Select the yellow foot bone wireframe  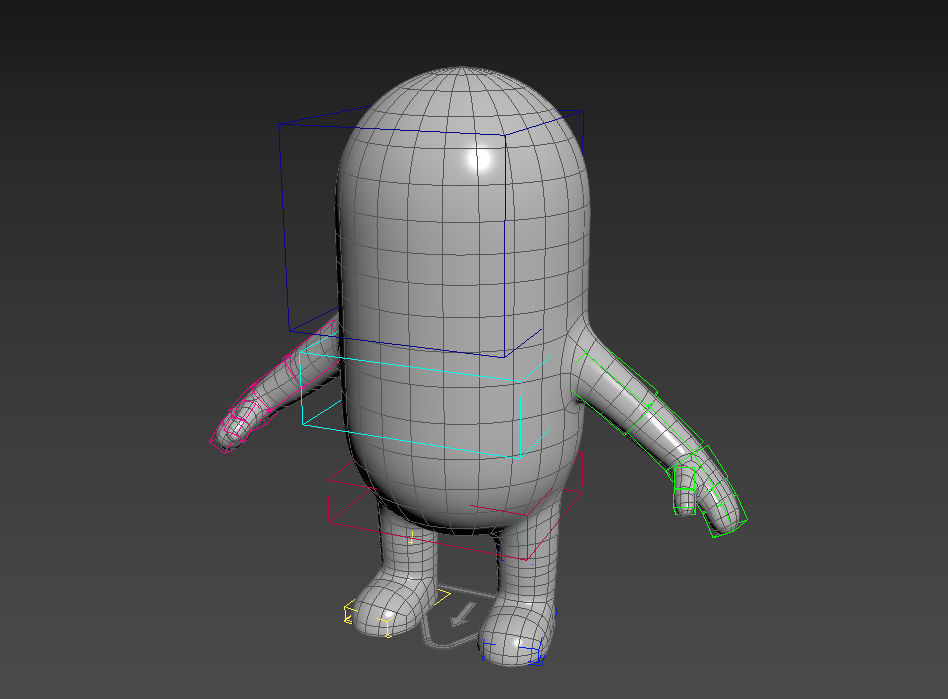397,612
